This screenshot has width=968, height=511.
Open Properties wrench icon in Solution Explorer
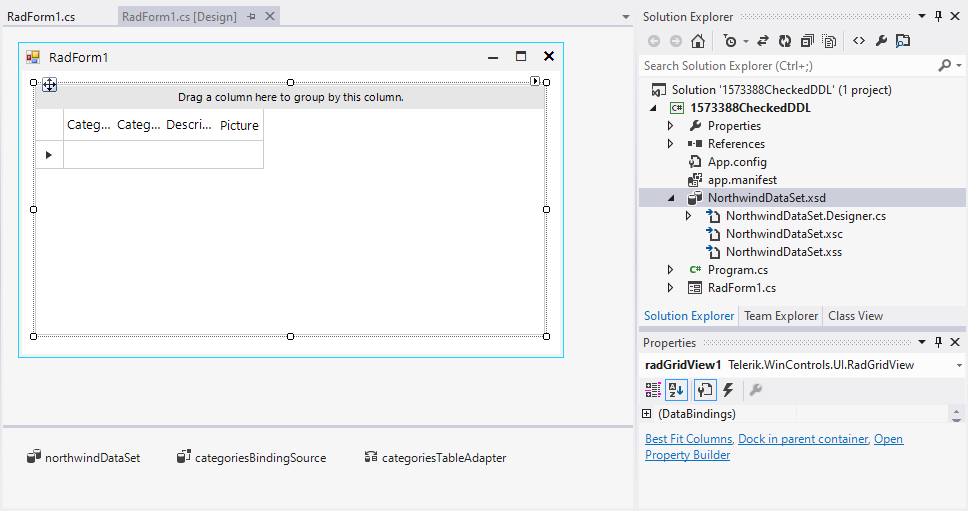tap(881, 41)
